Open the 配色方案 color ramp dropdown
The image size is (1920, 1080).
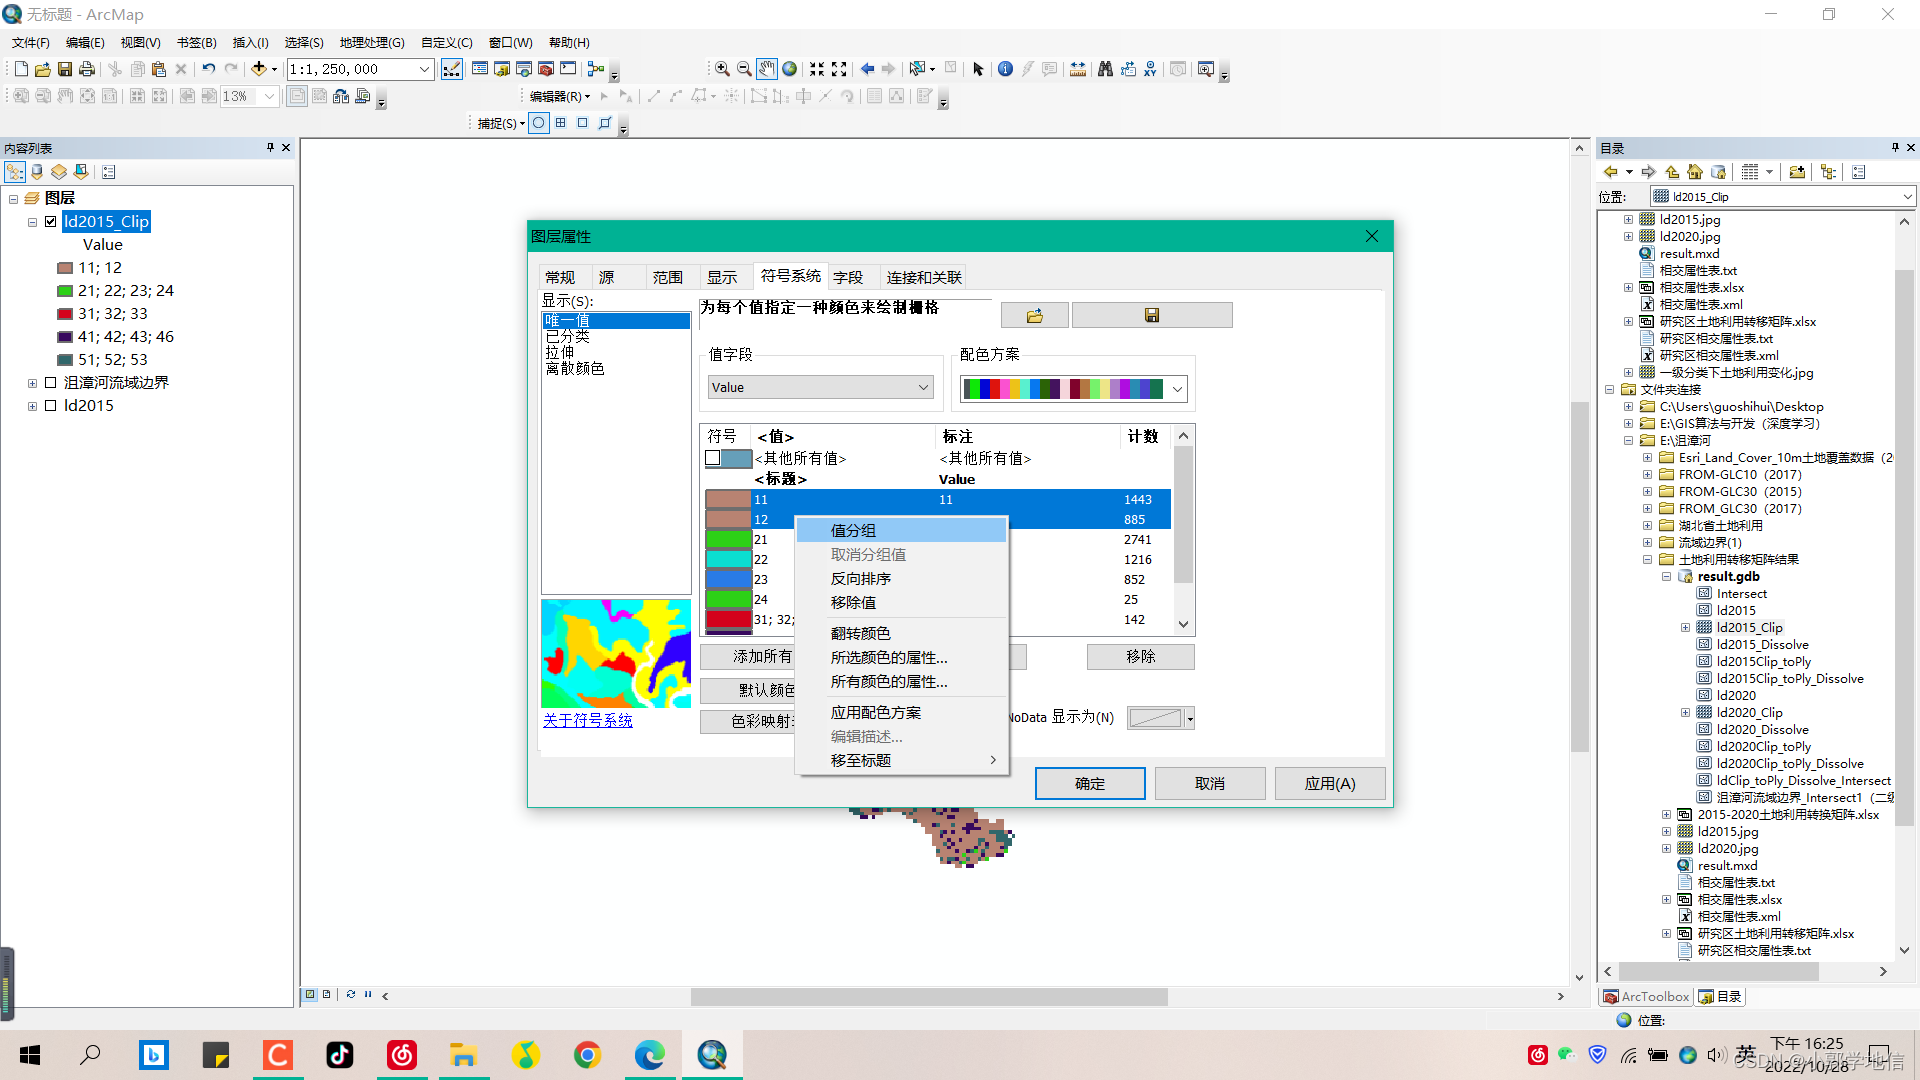point(1177,389)
